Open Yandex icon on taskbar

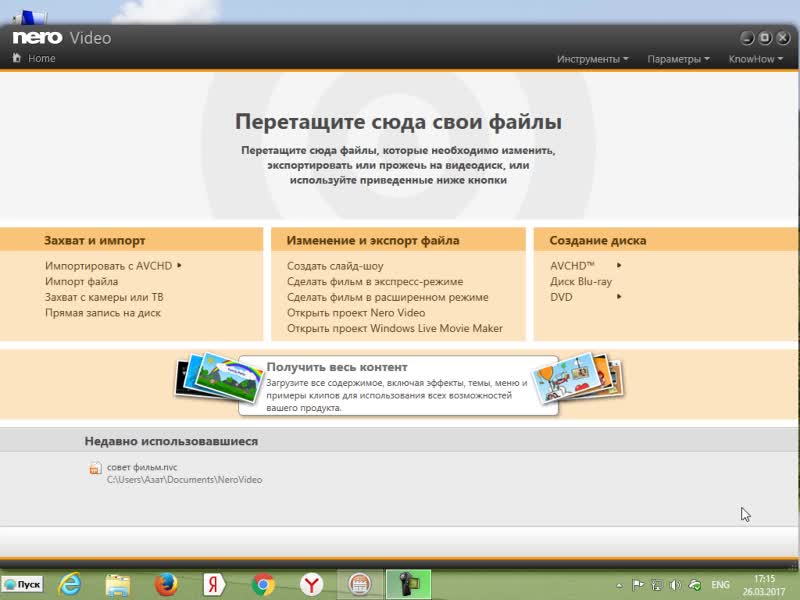pos(214,585)
